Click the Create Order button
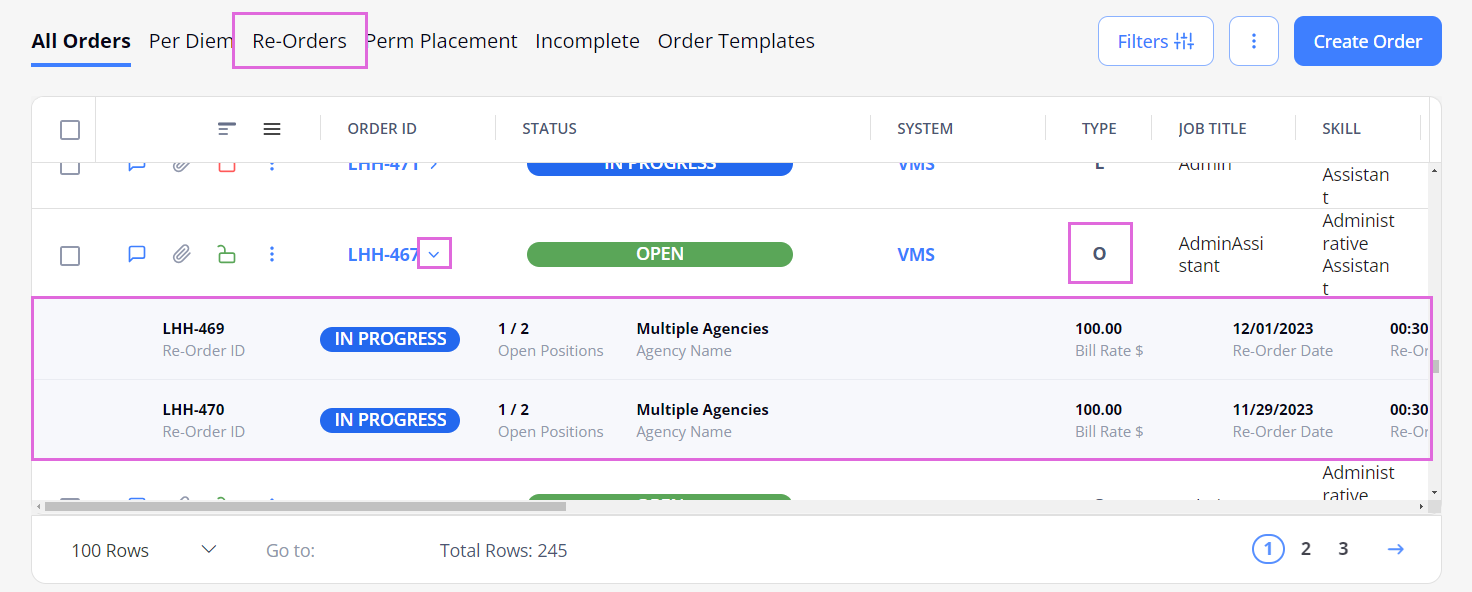Image resolution: width=1472 pixels, height=592 pixels. click(x=1367, y=41)
